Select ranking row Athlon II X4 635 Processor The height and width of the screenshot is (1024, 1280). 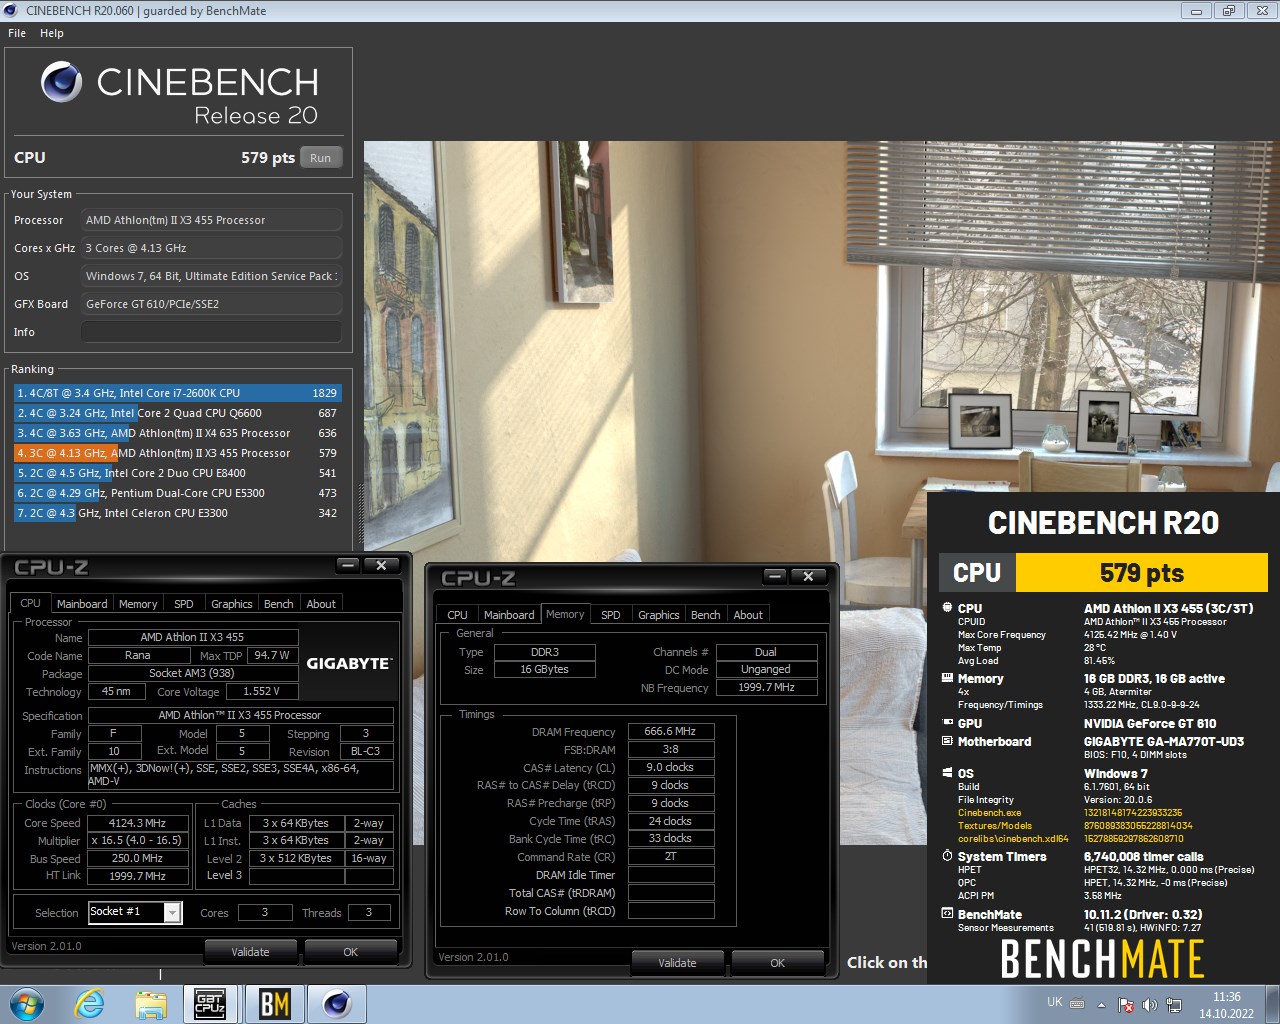pos(178,433)
